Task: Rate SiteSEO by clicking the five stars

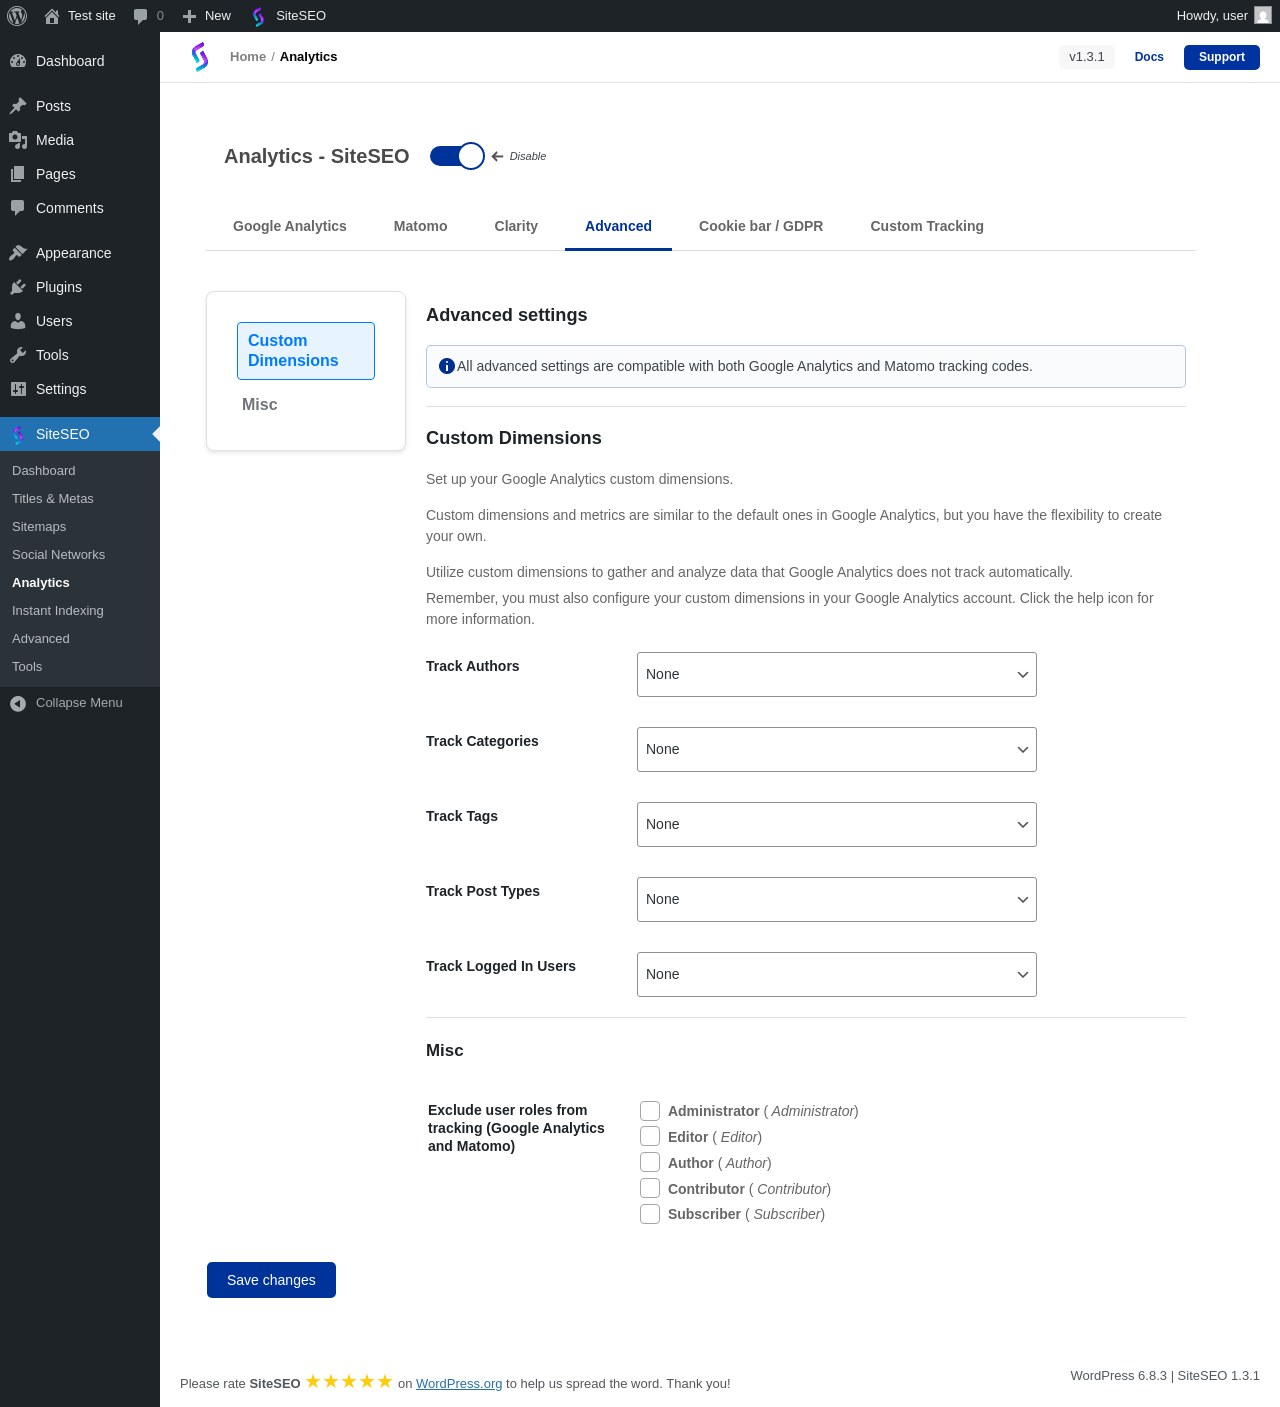Action: [349, 1382]
